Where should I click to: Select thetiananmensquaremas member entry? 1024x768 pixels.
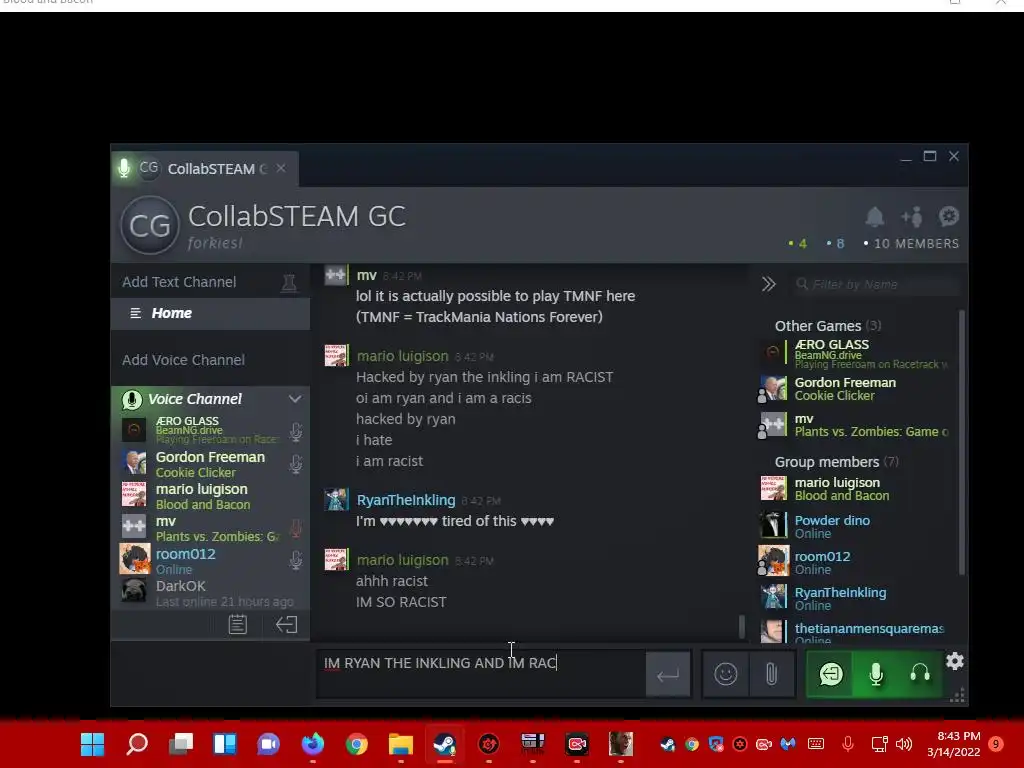pyautogui.click(x=854, y=632)
